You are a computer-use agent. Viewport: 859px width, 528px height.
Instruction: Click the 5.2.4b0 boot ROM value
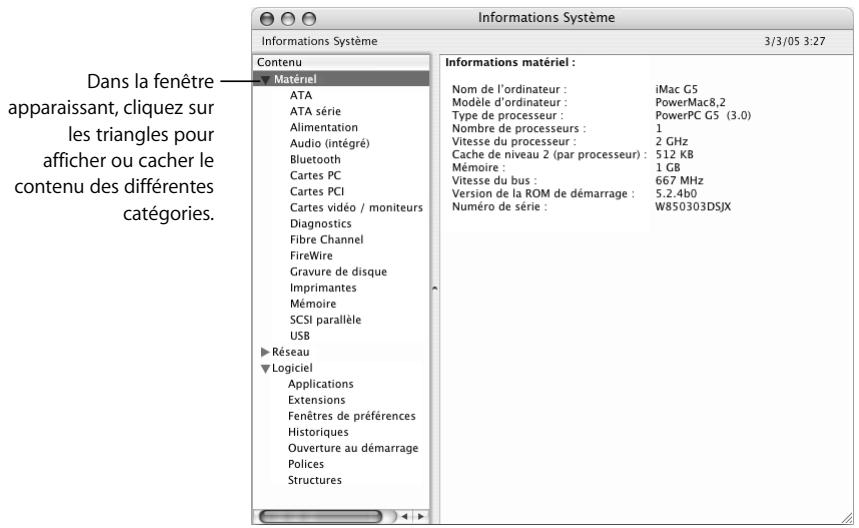point(677,194)
